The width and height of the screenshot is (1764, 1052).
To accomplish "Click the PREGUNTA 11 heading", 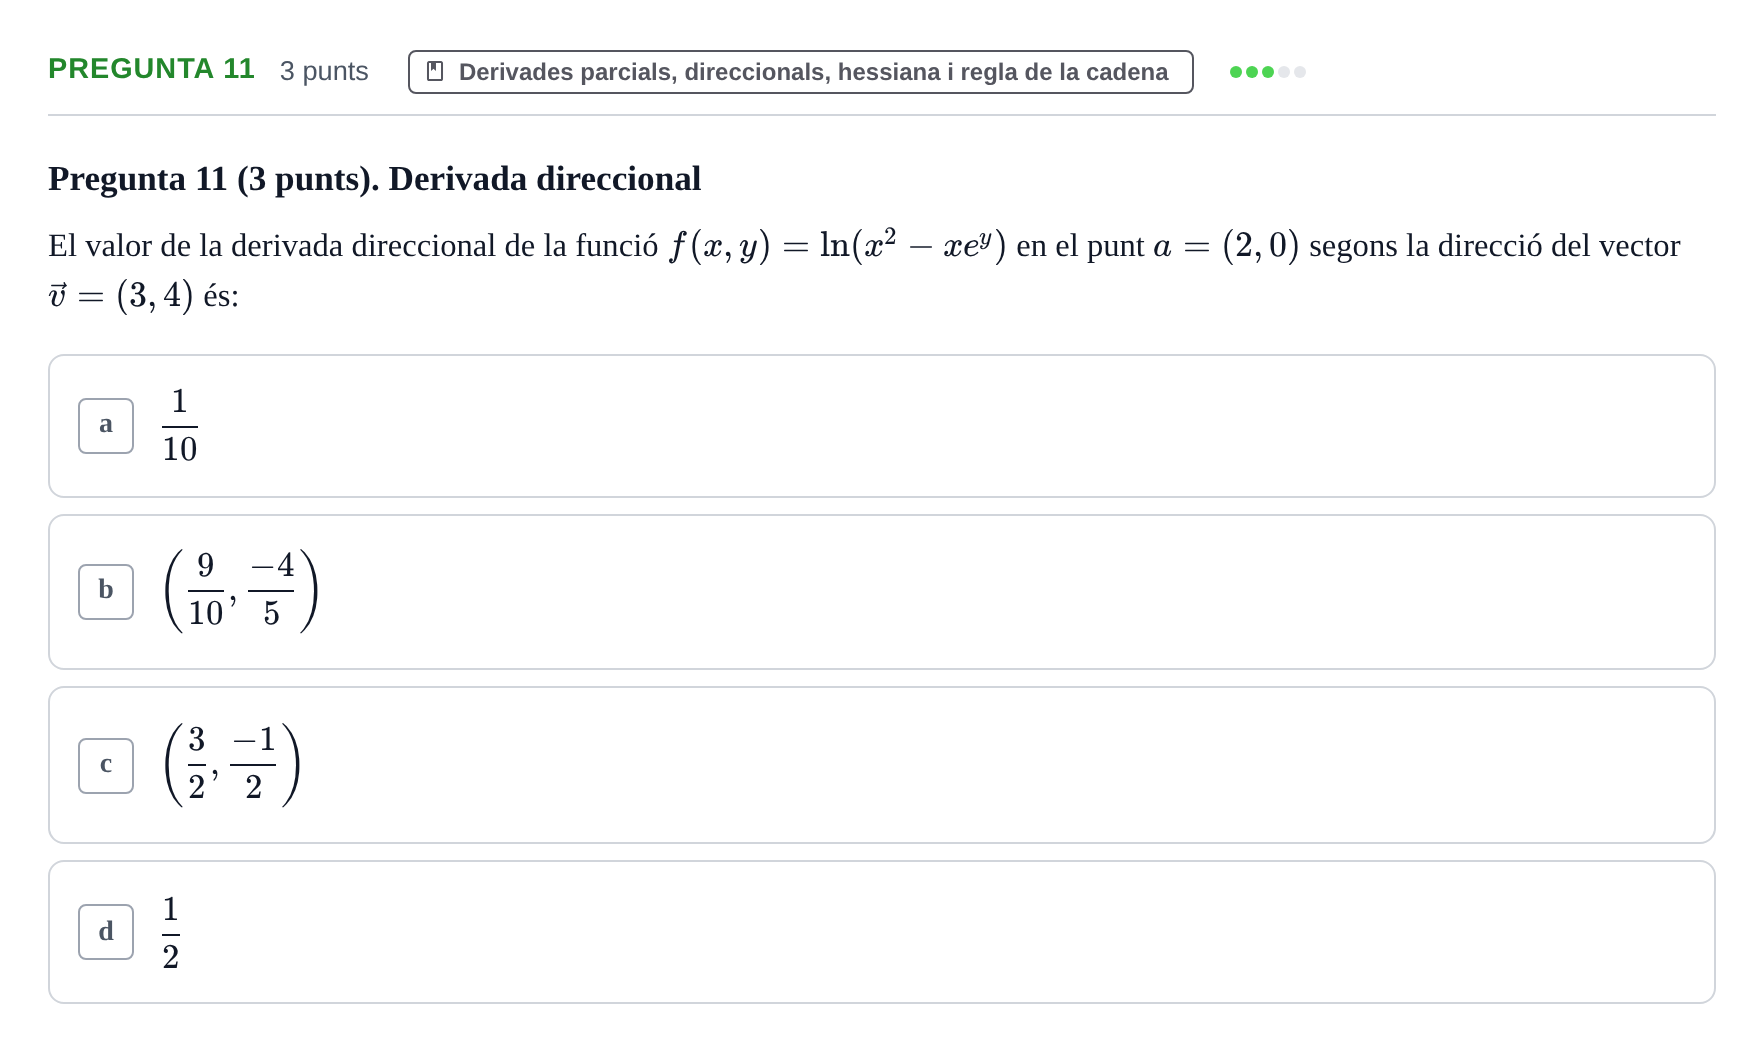I will click(151, 69).
